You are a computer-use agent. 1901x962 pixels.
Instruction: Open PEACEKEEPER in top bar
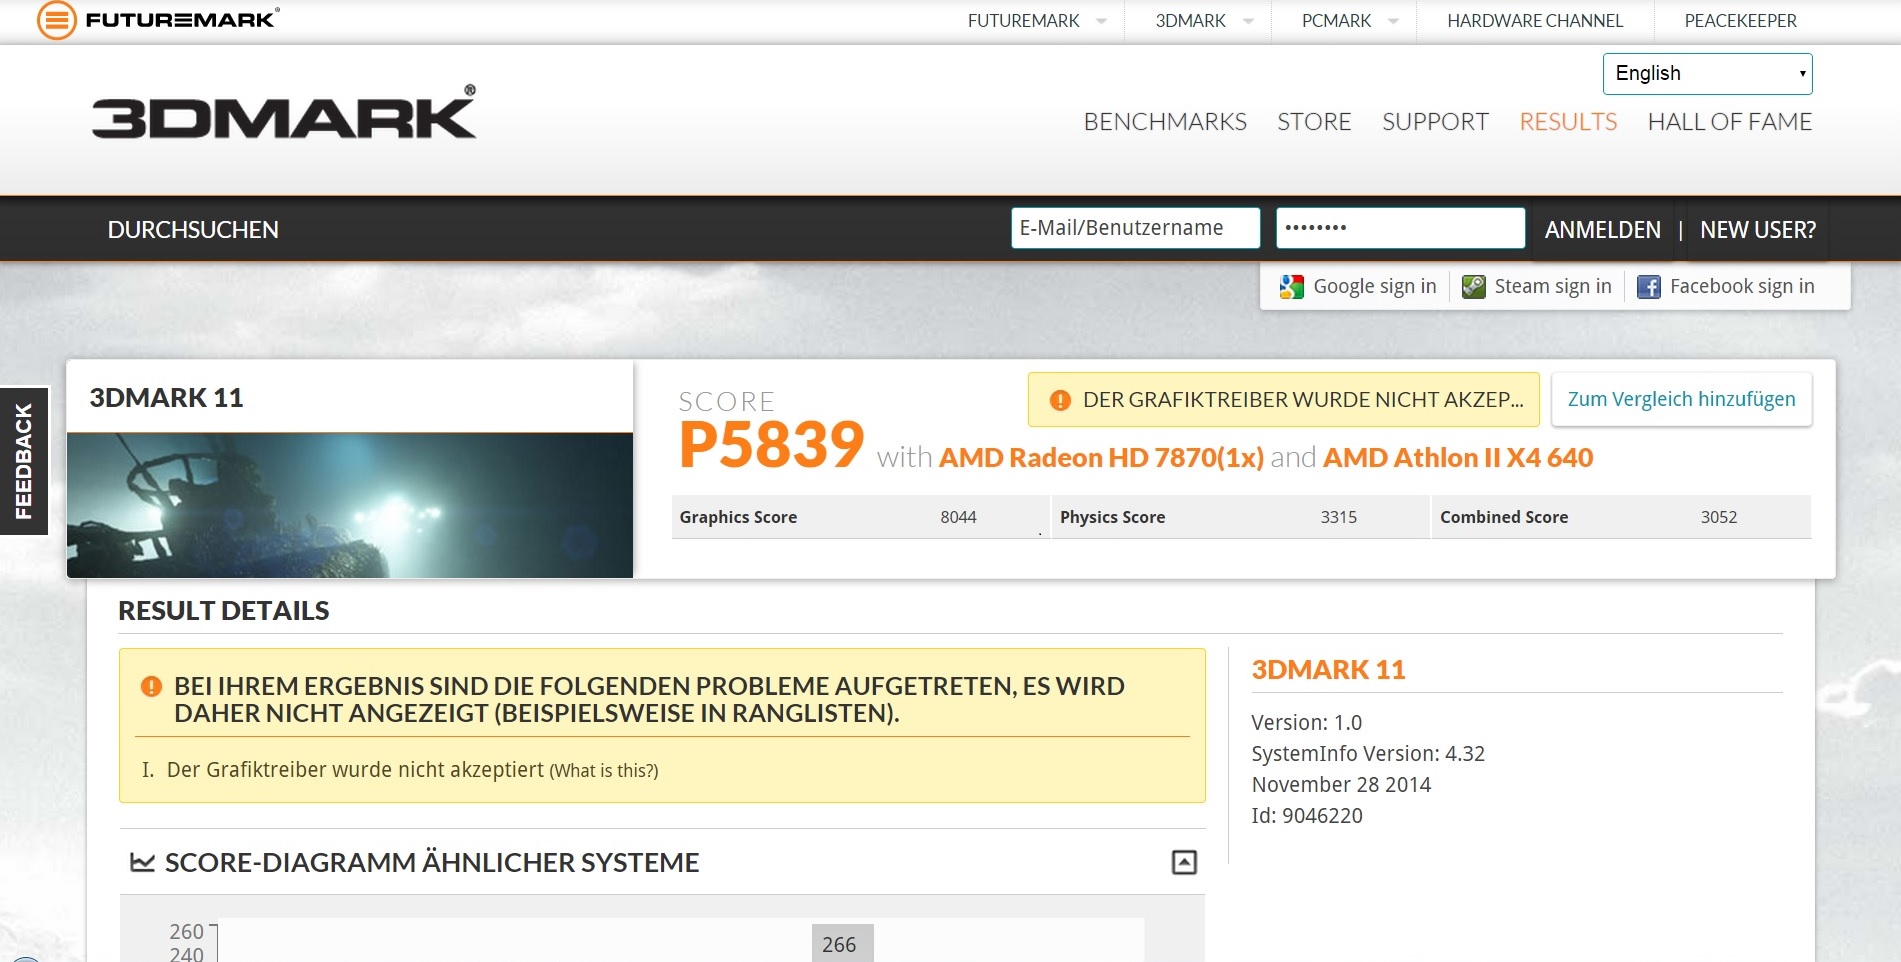point(1740,21)
